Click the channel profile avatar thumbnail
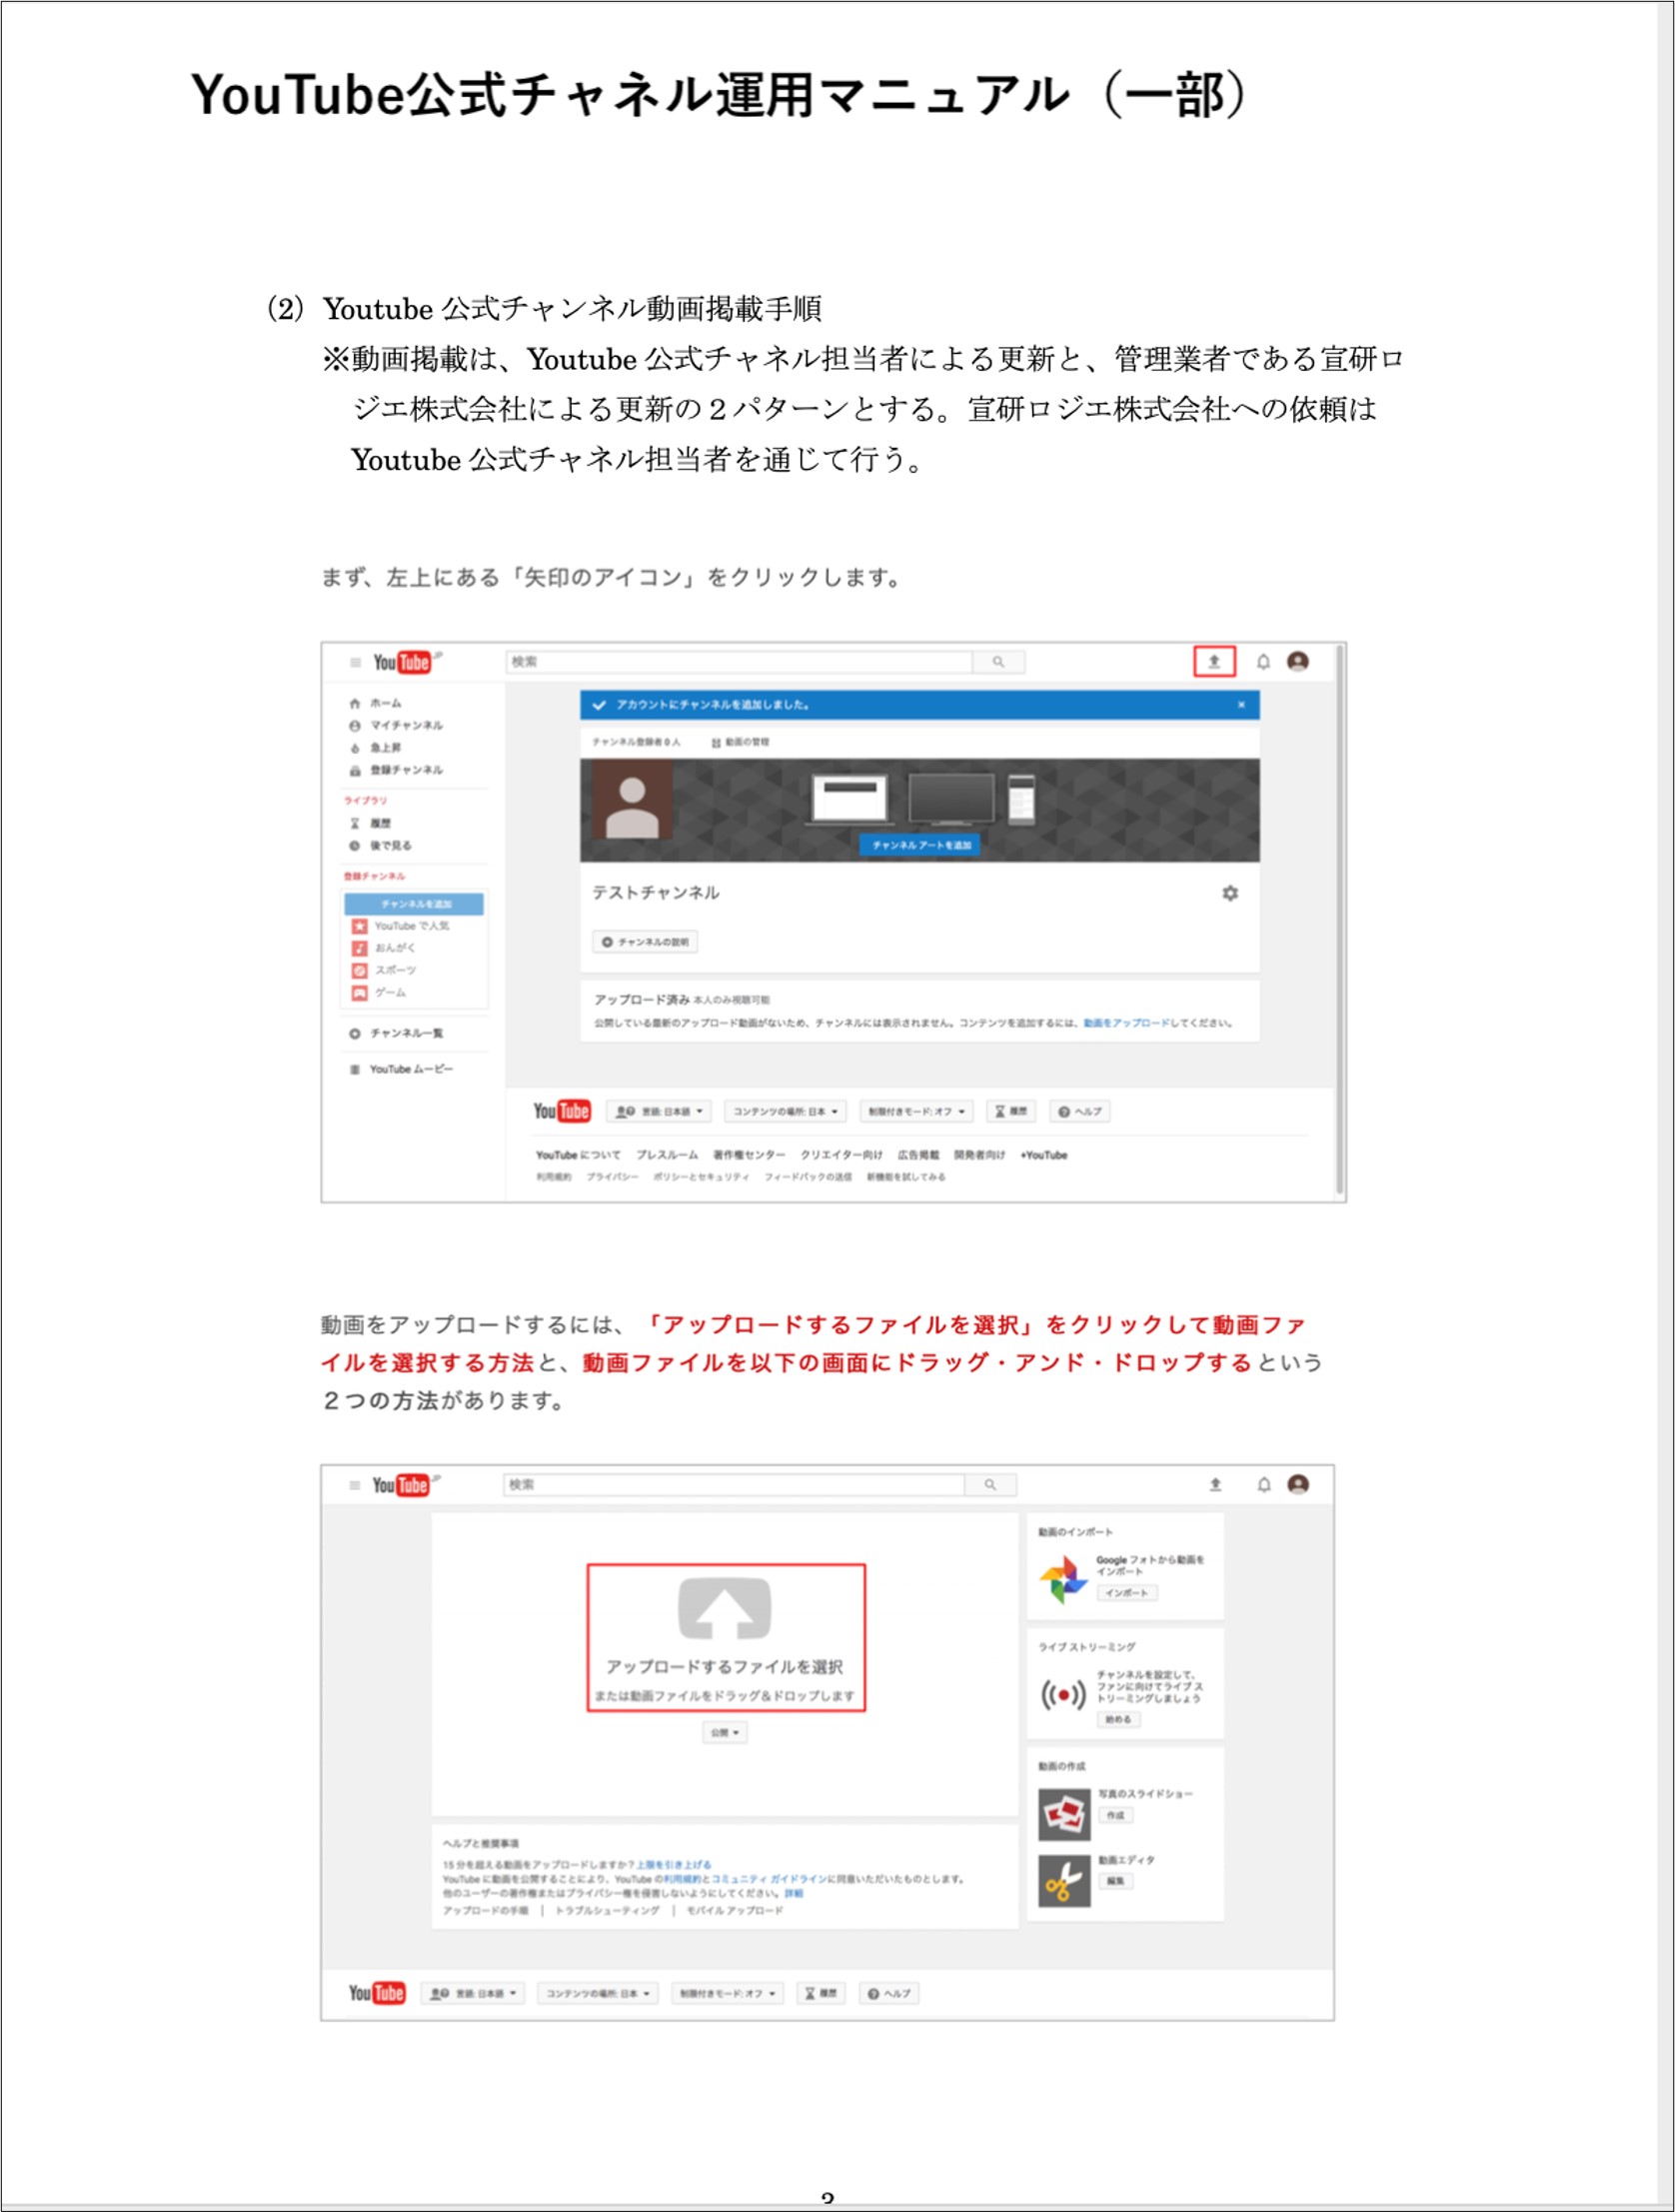Image resolution: width=1675 pixels, height=2212 pixels. pos(632,800)
